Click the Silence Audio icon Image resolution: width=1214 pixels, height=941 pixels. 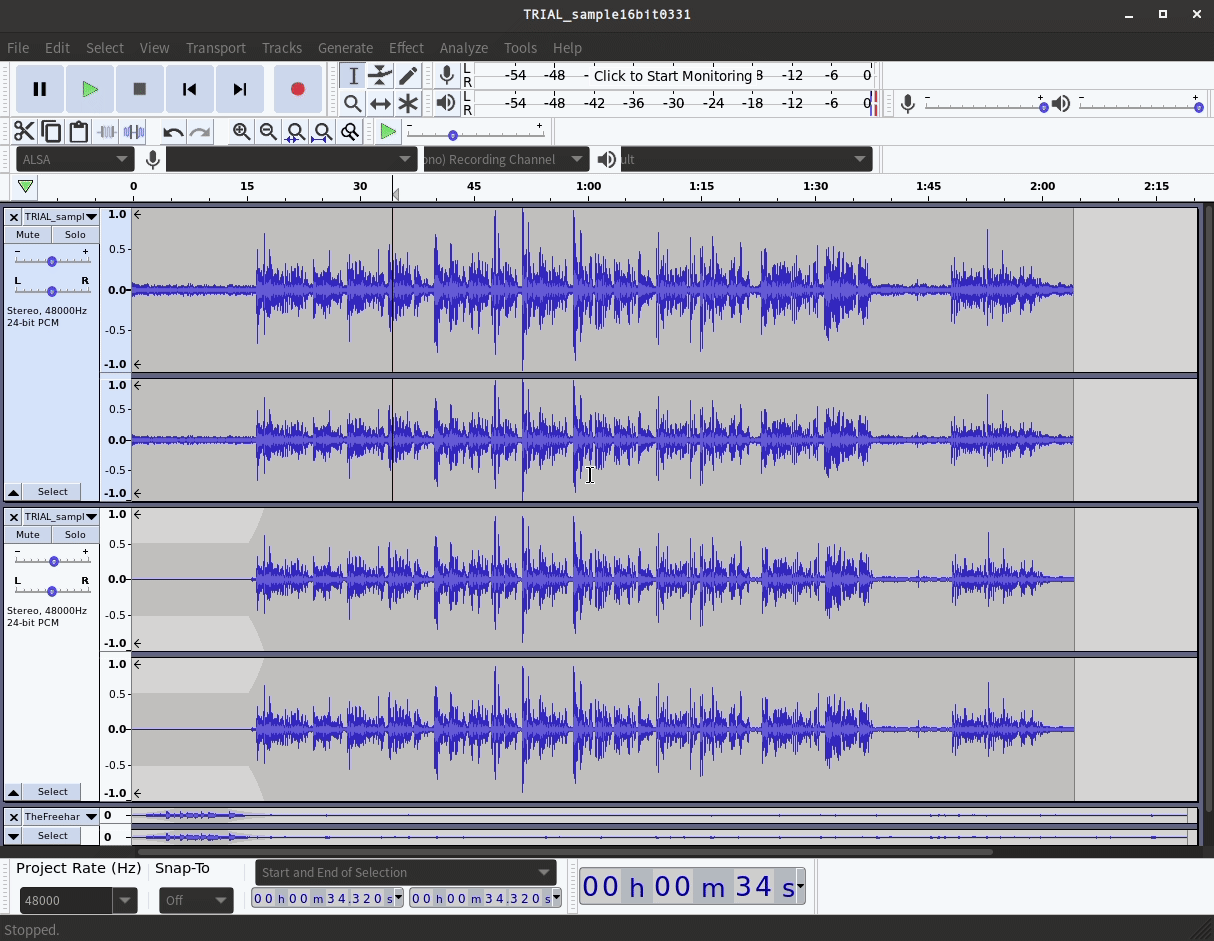point(134,131)
